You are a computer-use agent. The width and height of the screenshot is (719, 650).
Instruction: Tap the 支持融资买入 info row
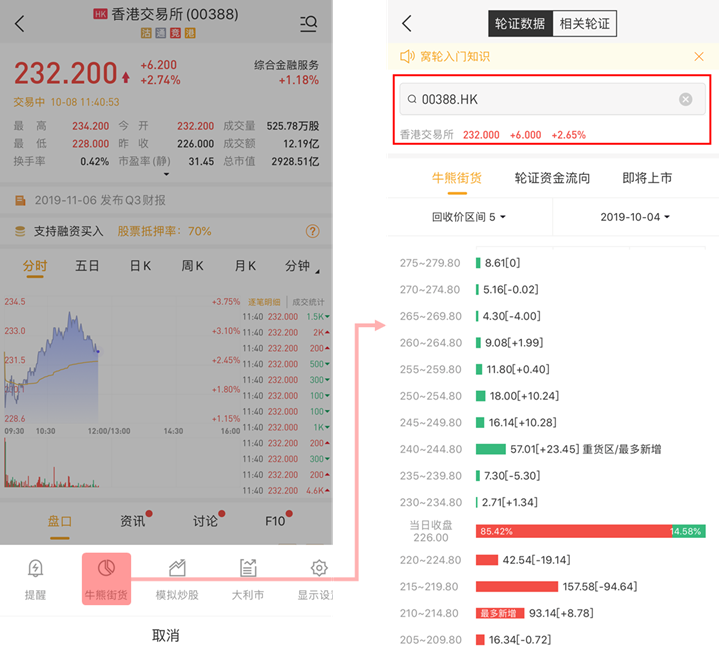tap(166, 231)
